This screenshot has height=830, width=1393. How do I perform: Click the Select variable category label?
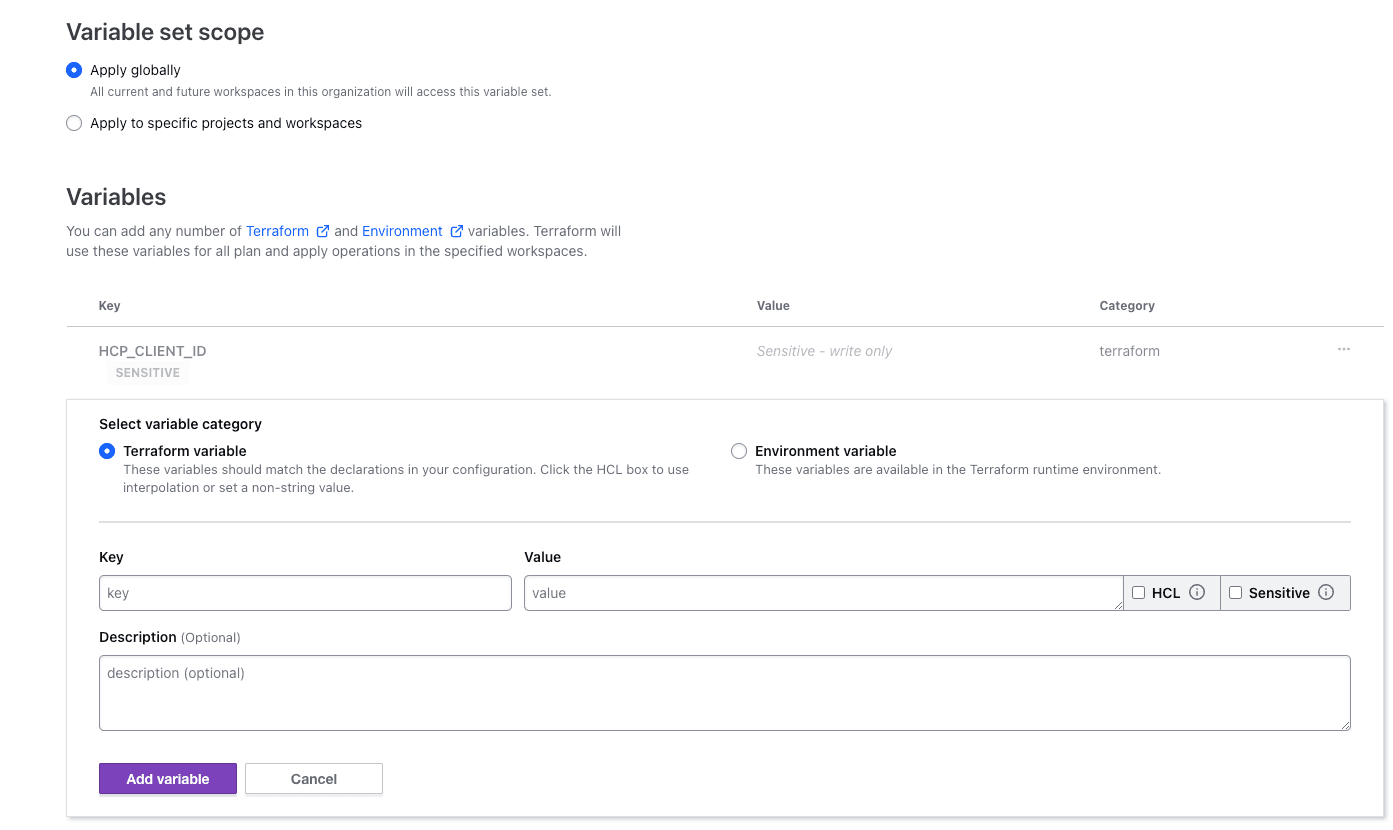[x=181, y=424]
